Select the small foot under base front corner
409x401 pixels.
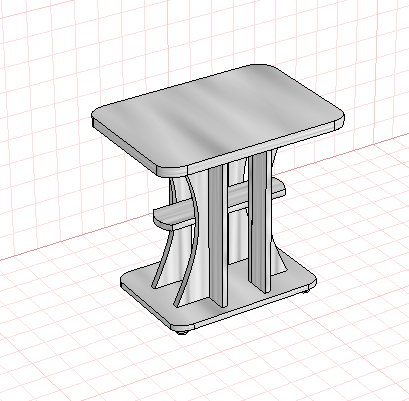coord(182,332)
